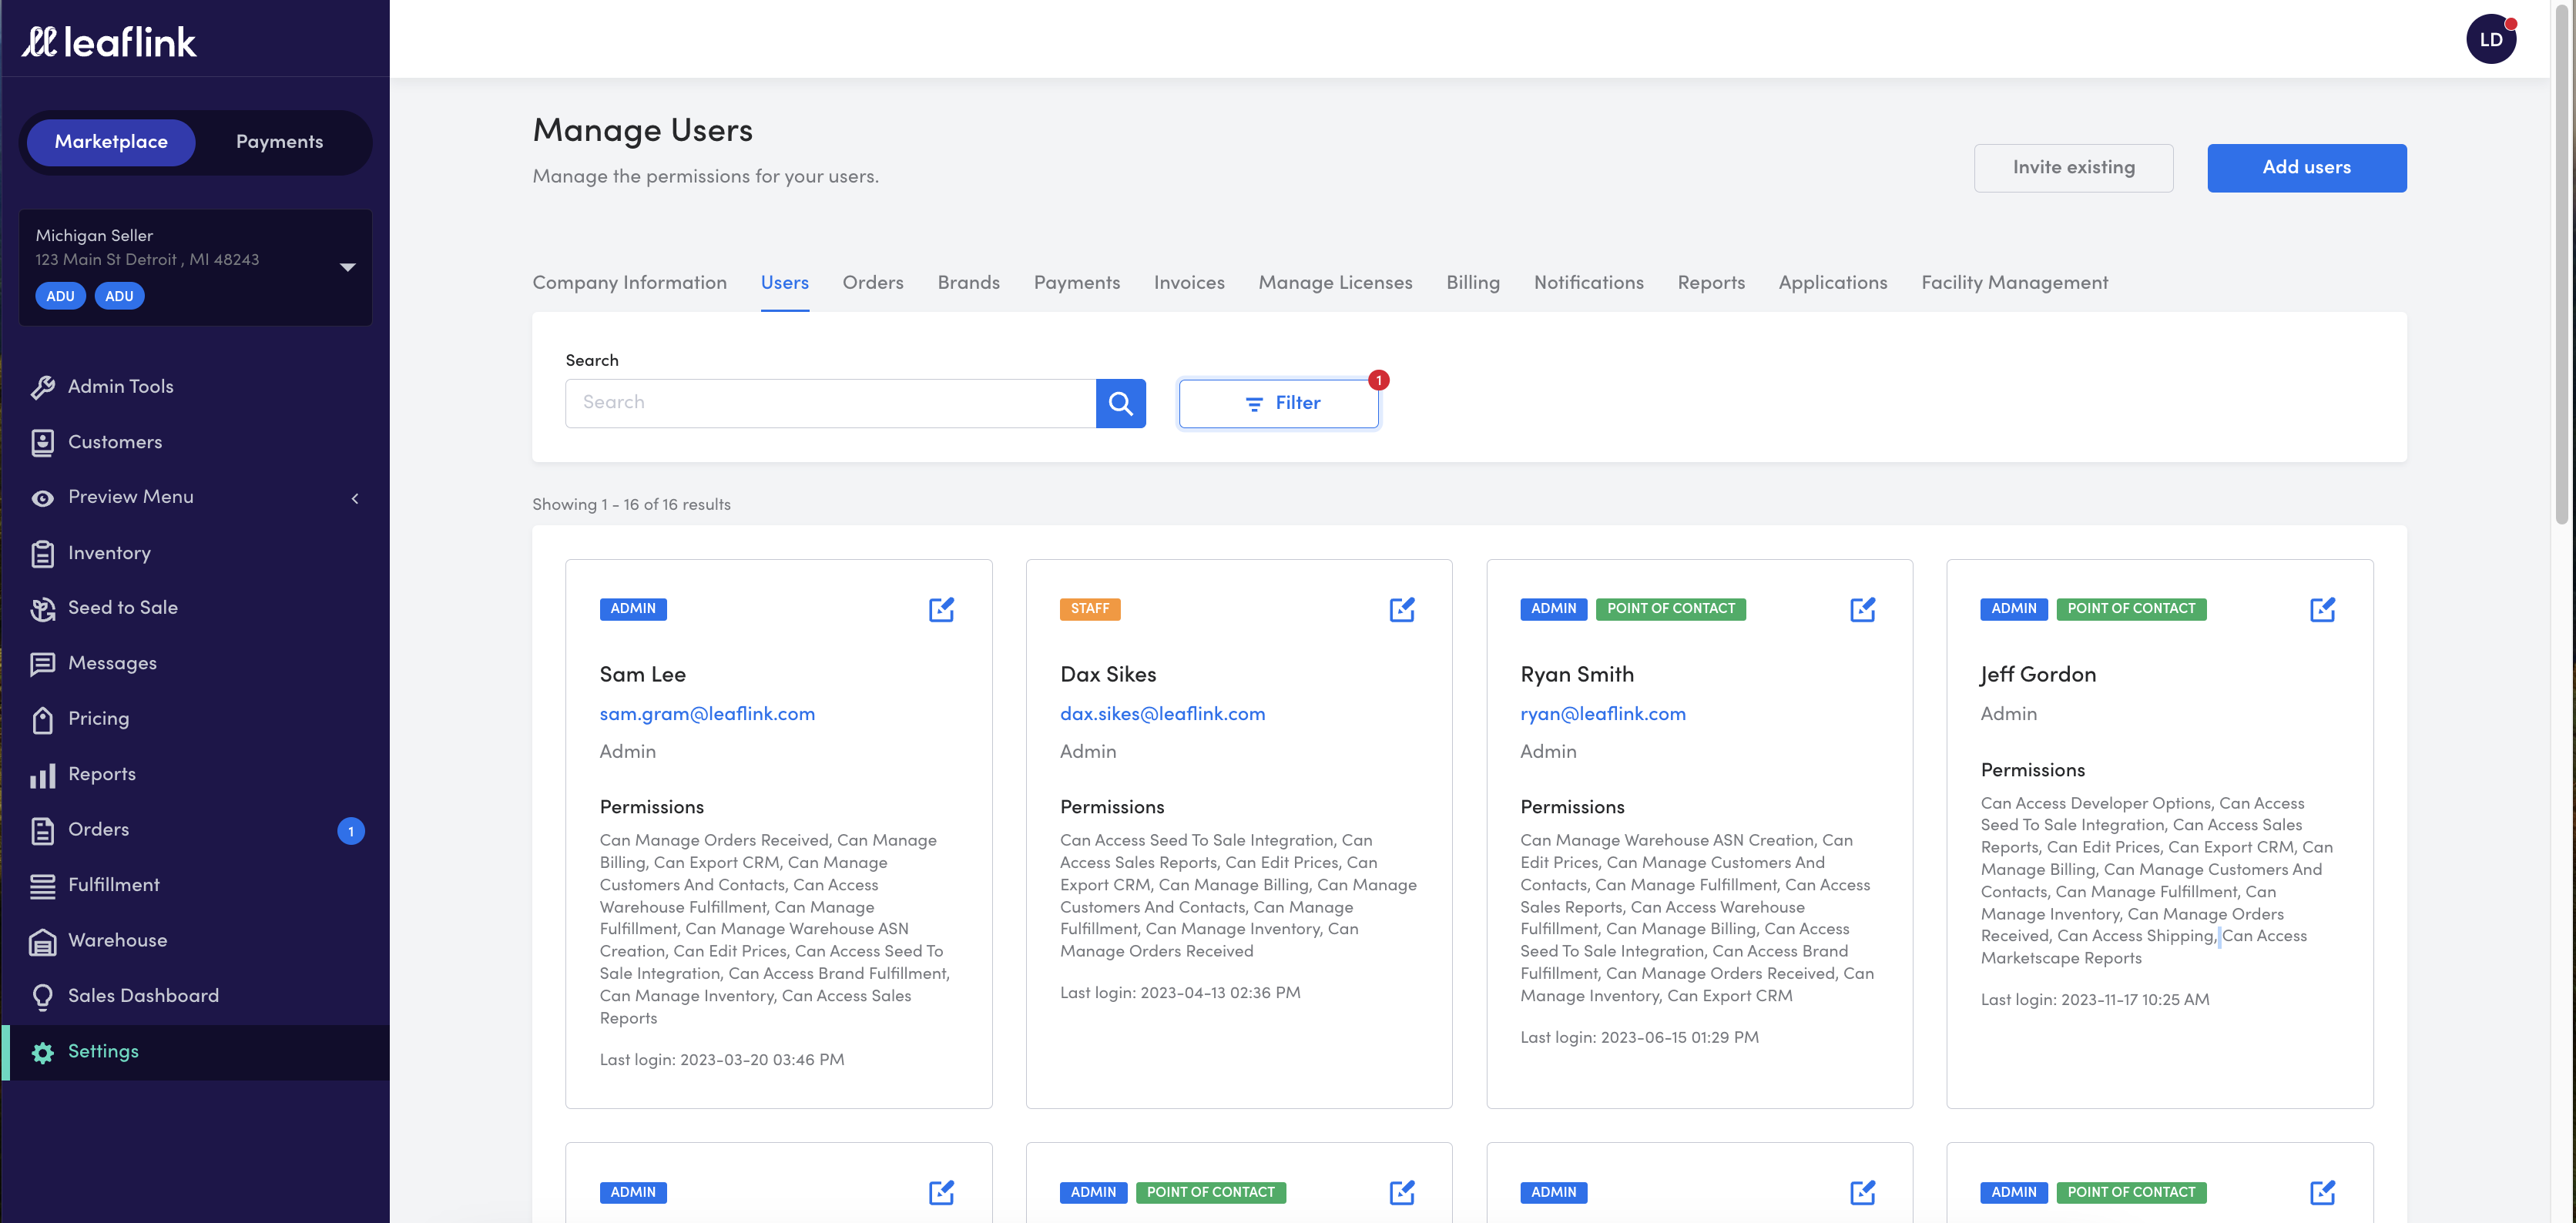
Task: Click the page vertical scrollbar
Action: click(2561, 265)
